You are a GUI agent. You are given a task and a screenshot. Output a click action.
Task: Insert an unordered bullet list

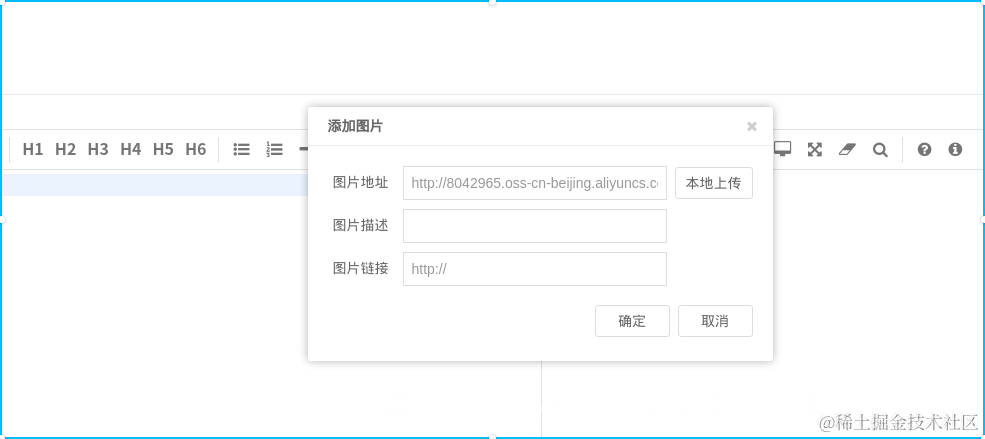click(x=242, y=149)
